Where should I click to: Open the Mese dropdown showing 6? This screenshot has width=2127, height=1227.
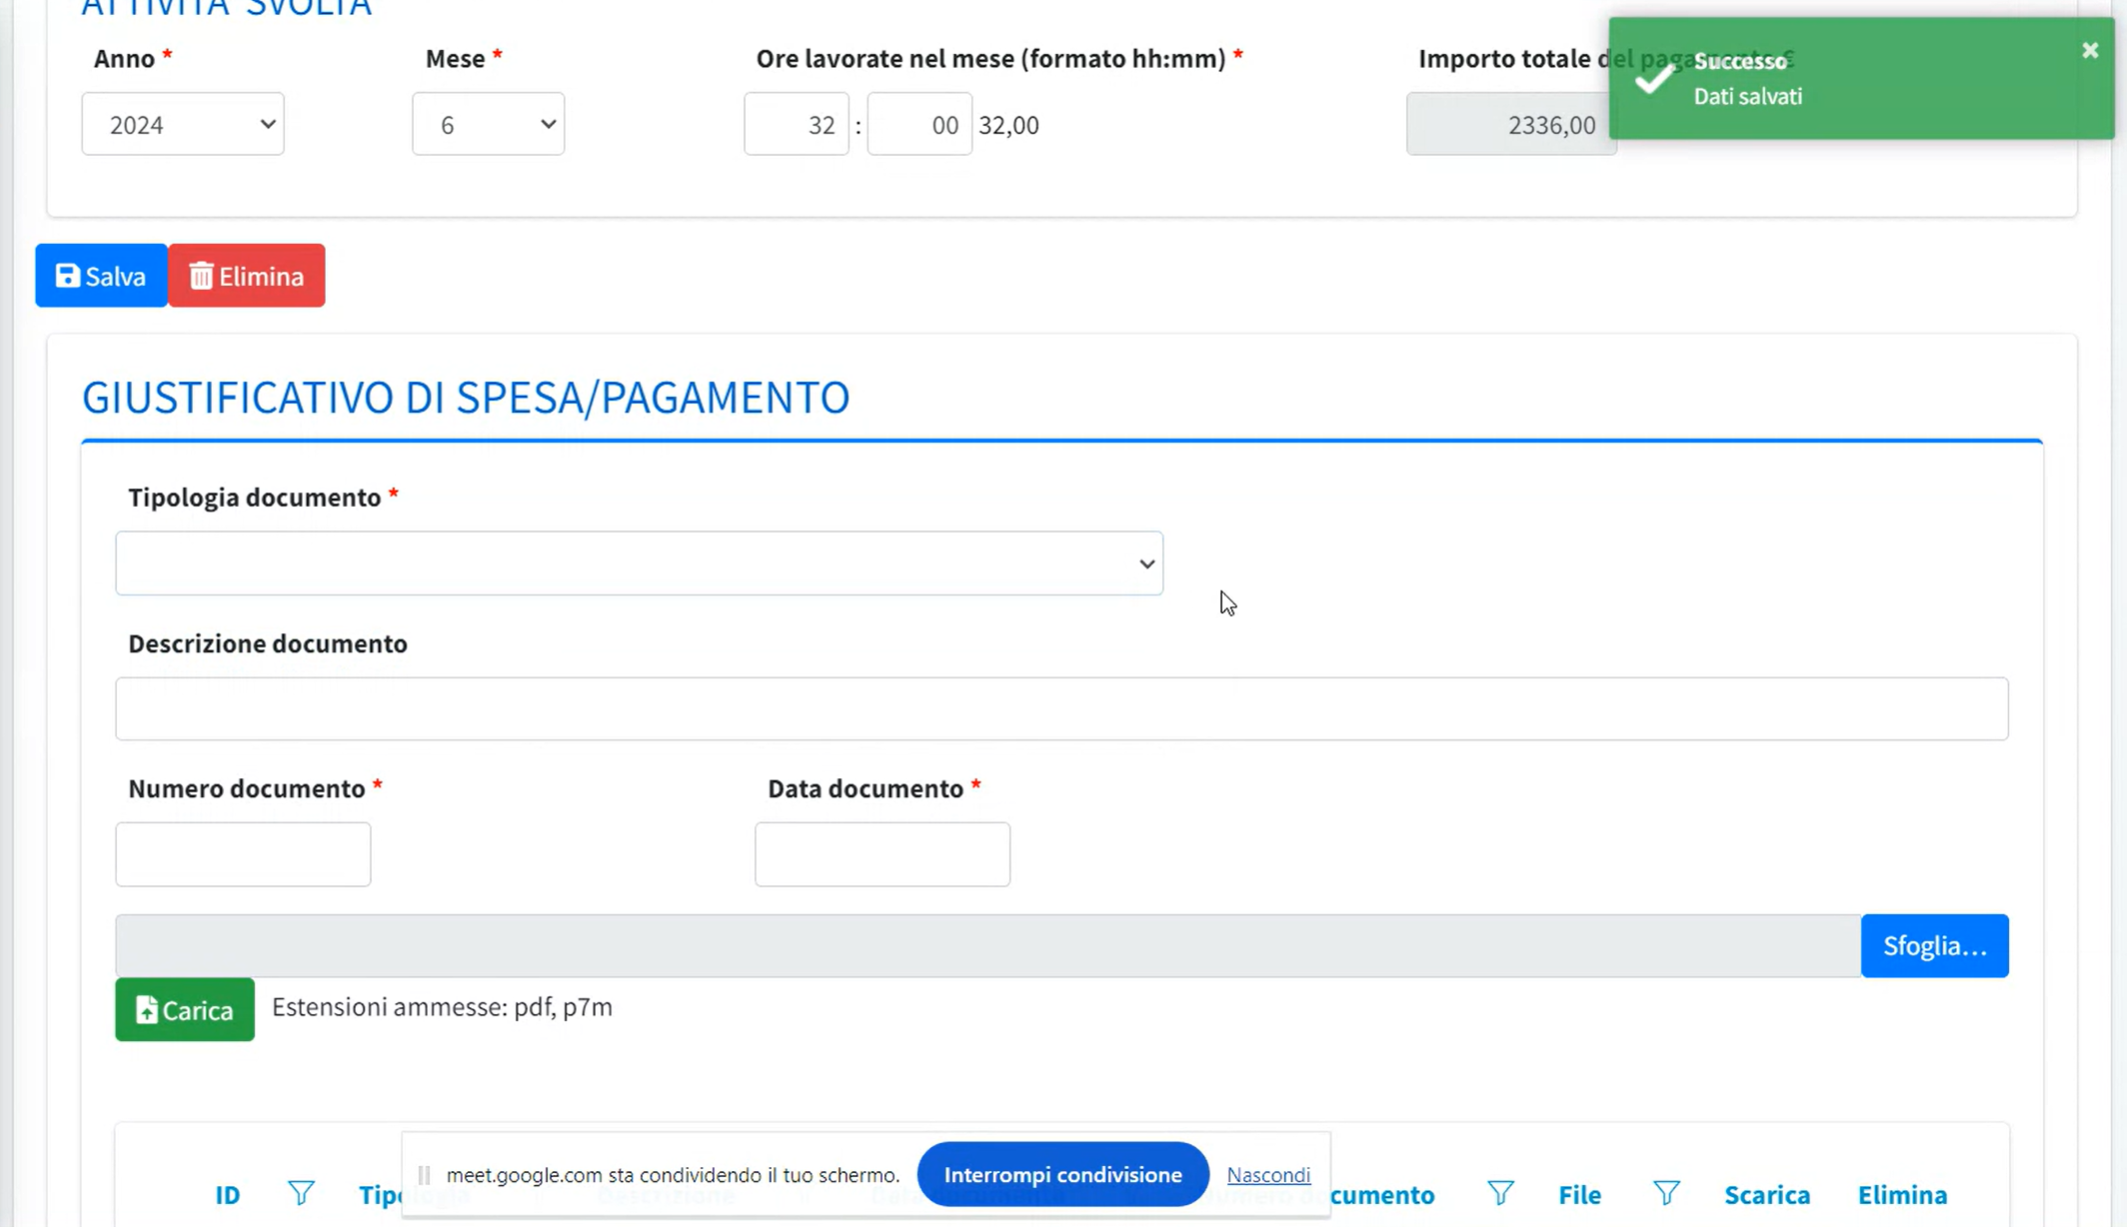pos(488,124)
